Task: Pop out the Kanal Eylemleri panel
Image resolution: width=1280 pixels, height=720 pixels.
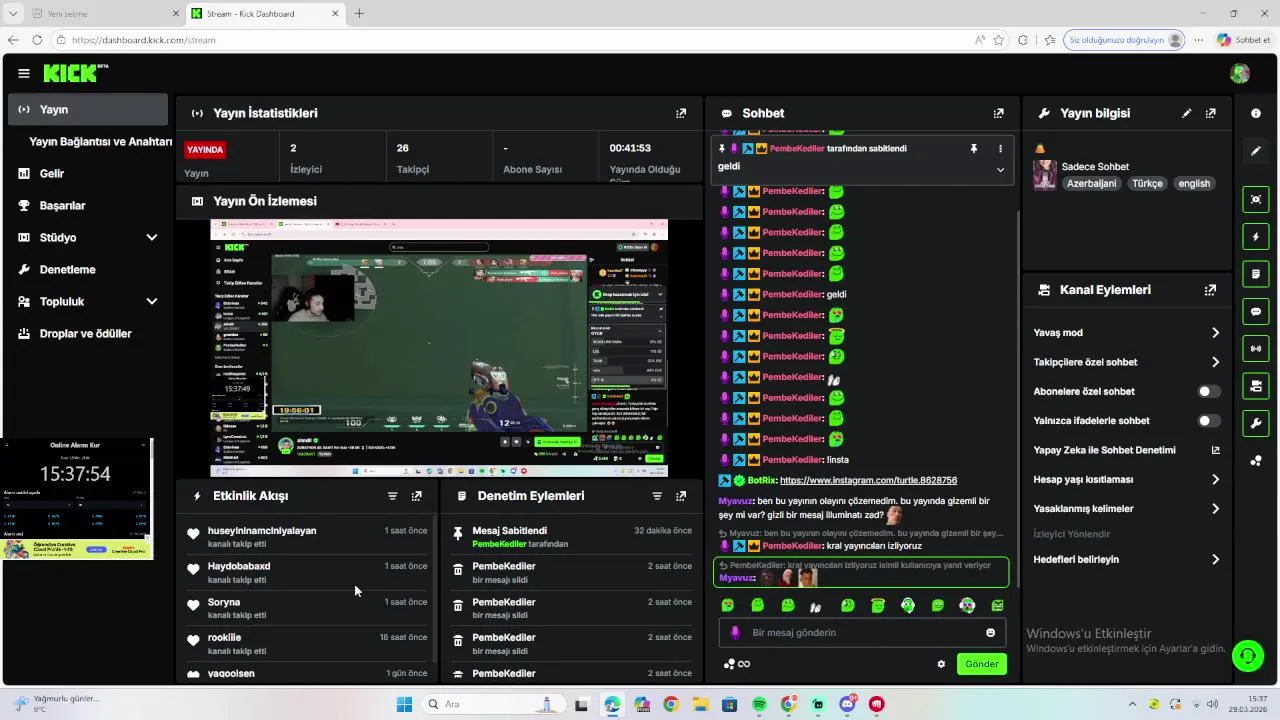Action: (1211, 290)
